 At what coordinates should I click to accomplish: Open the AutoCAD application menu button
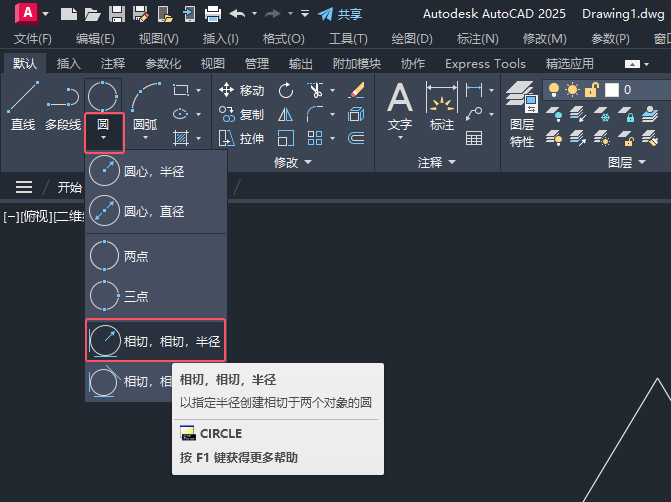tap(27, 14)
